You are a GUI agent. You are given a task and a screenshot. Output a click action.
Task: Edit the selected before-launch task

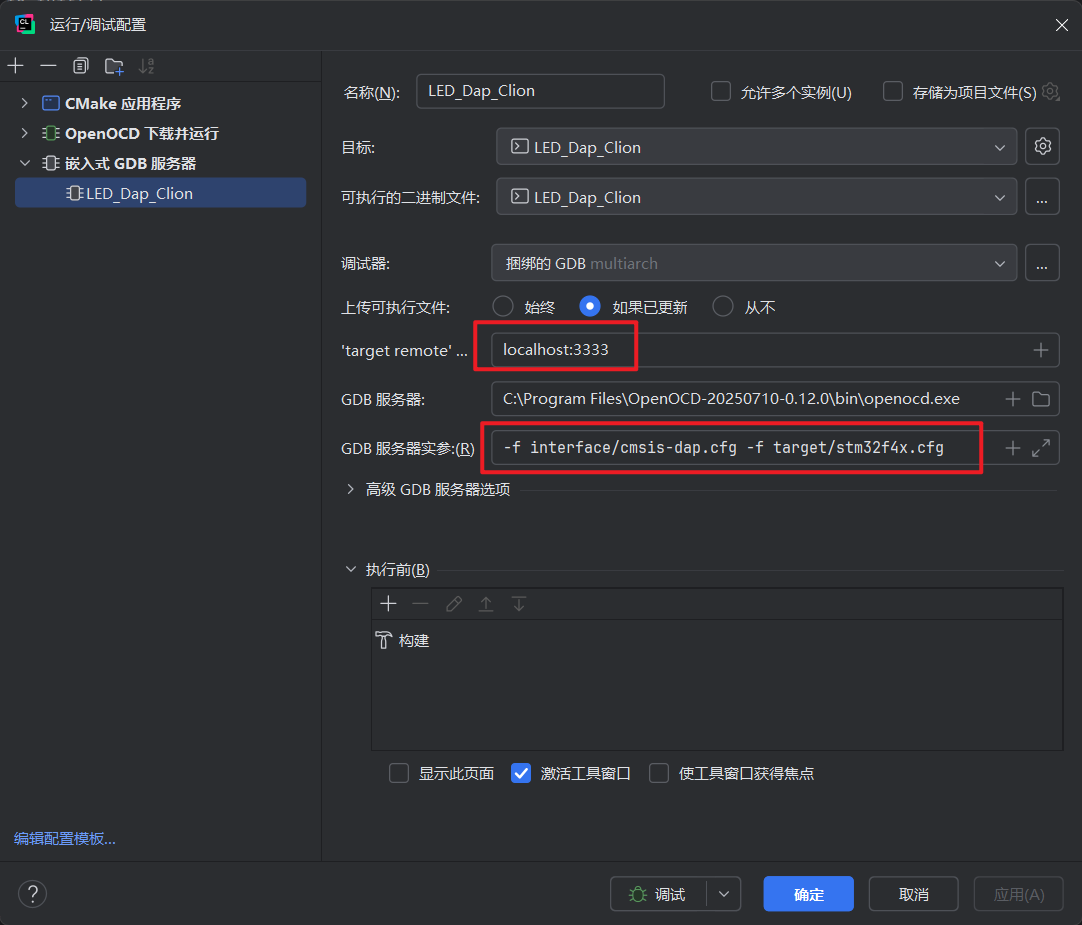[453, 604]
